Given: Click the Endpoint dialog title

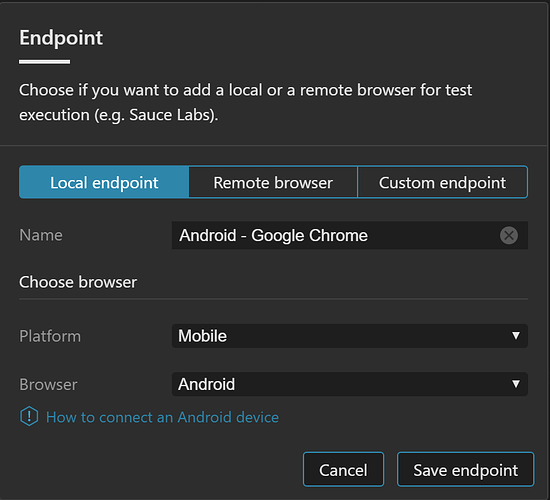Looking at the screenshot, I should [x=61, y=38].
